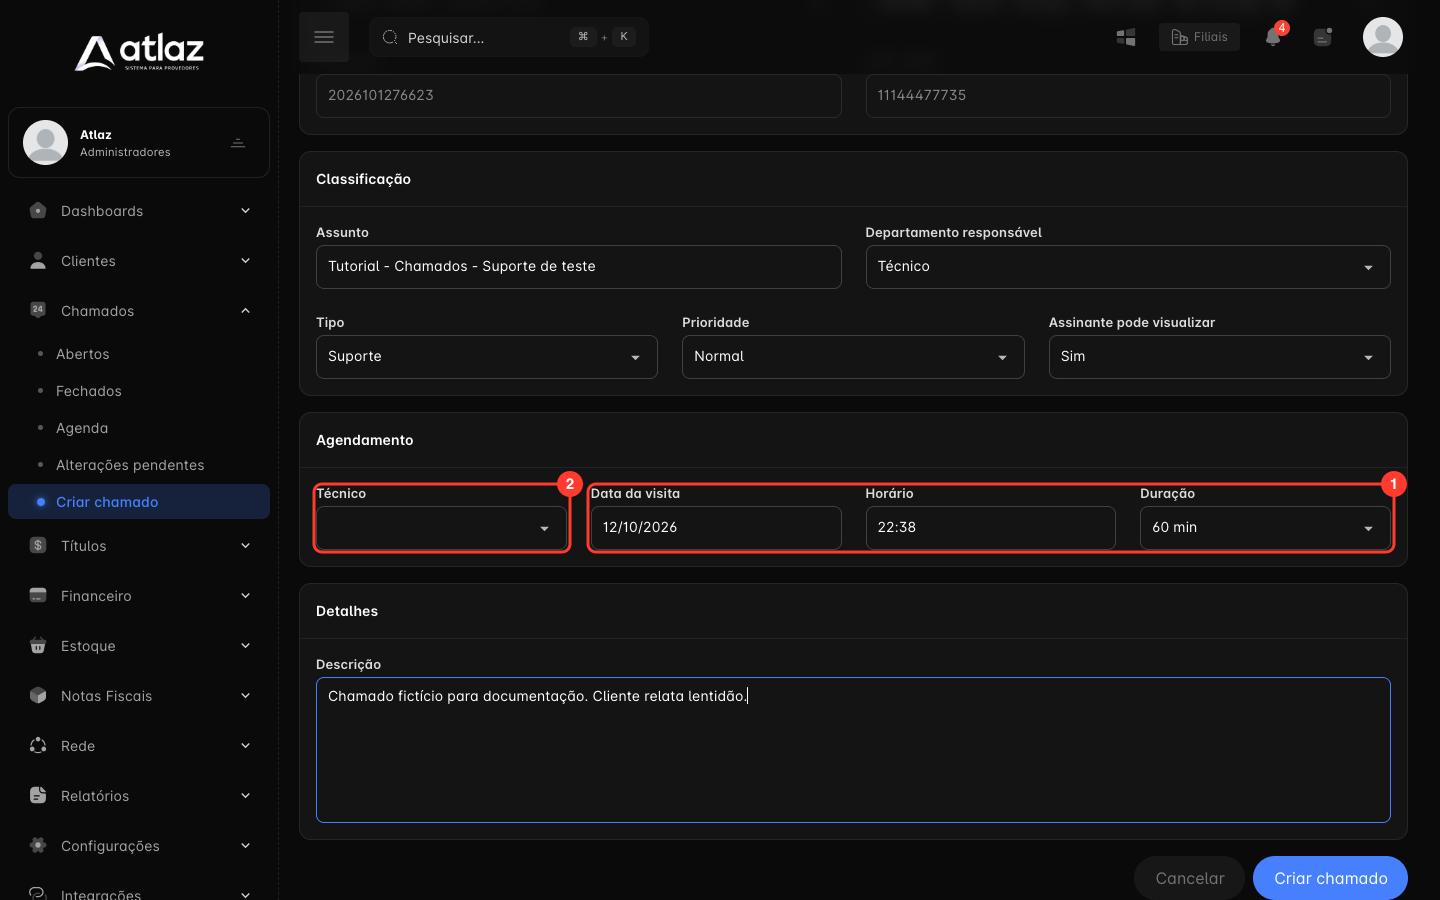Go to Abertos under Chamados
This screenshot has width=1440, height=900.
pyautogui.click(x=83, y=354)
